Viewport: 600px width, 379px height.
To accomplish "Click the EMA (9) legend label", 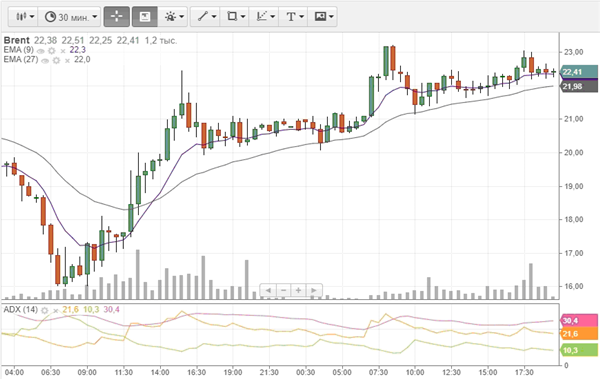I will (x=19, y=50).
